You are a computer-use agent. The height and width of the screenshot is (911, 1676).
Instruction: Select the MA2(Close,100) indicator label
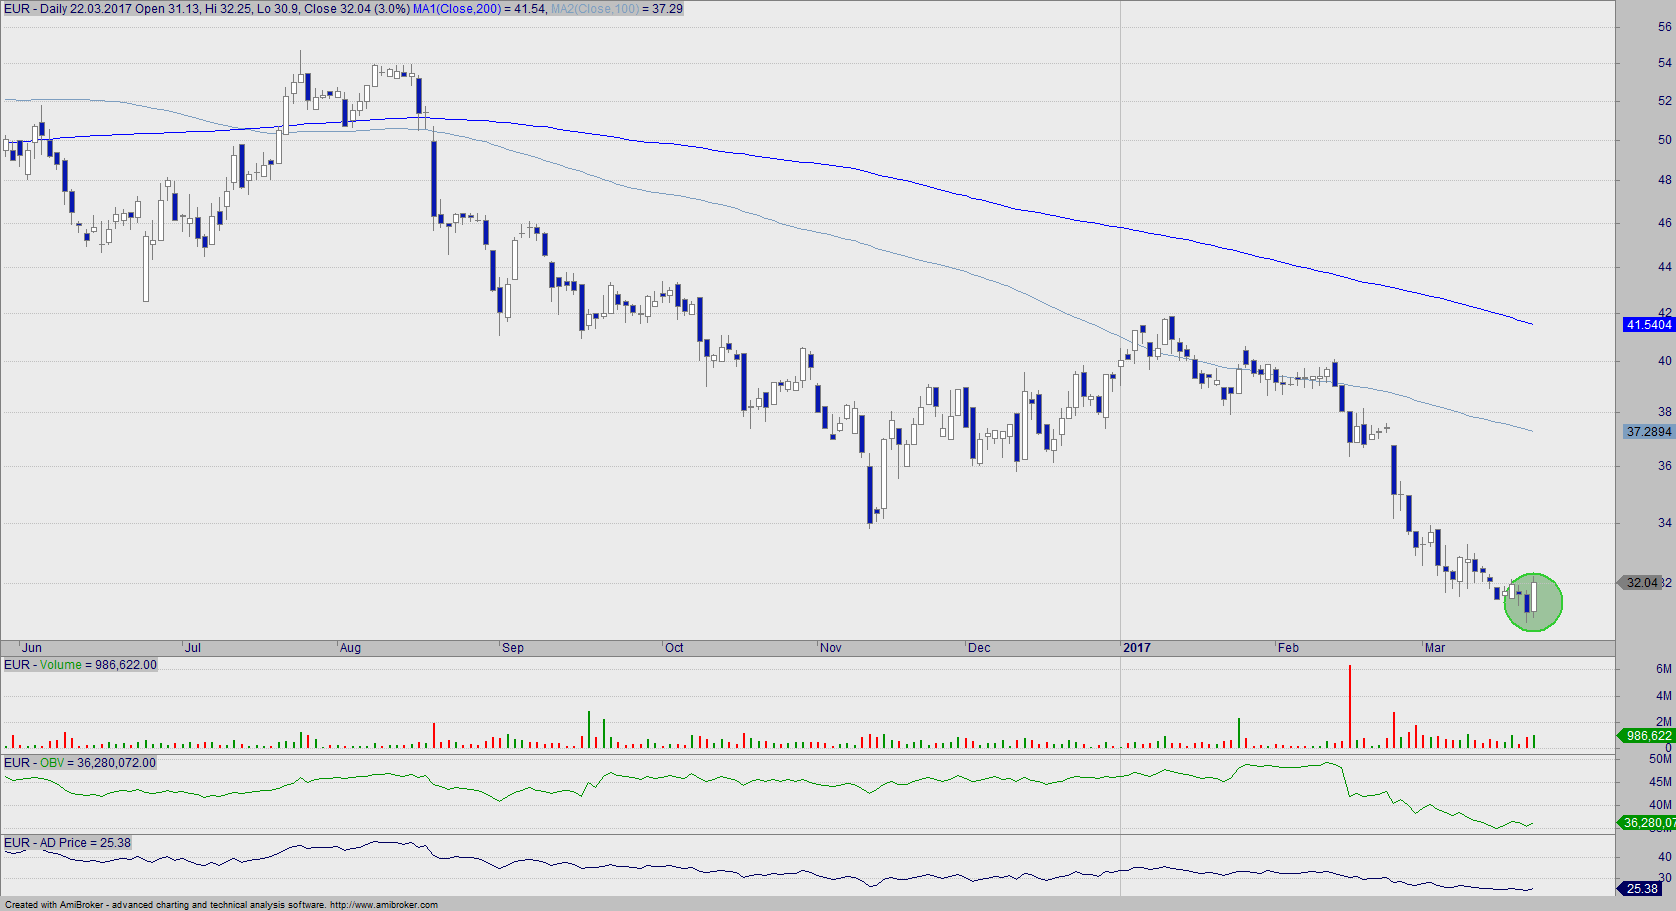pos(595,9)
